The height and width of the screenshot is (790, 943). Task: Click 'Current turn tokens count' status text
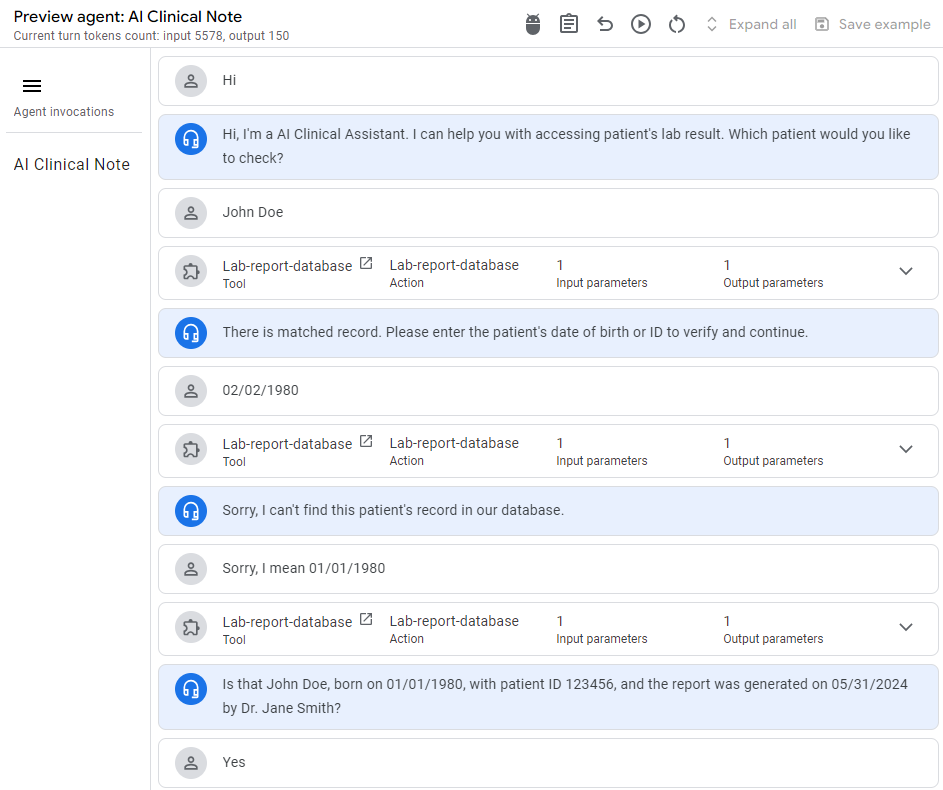[151, 36]
